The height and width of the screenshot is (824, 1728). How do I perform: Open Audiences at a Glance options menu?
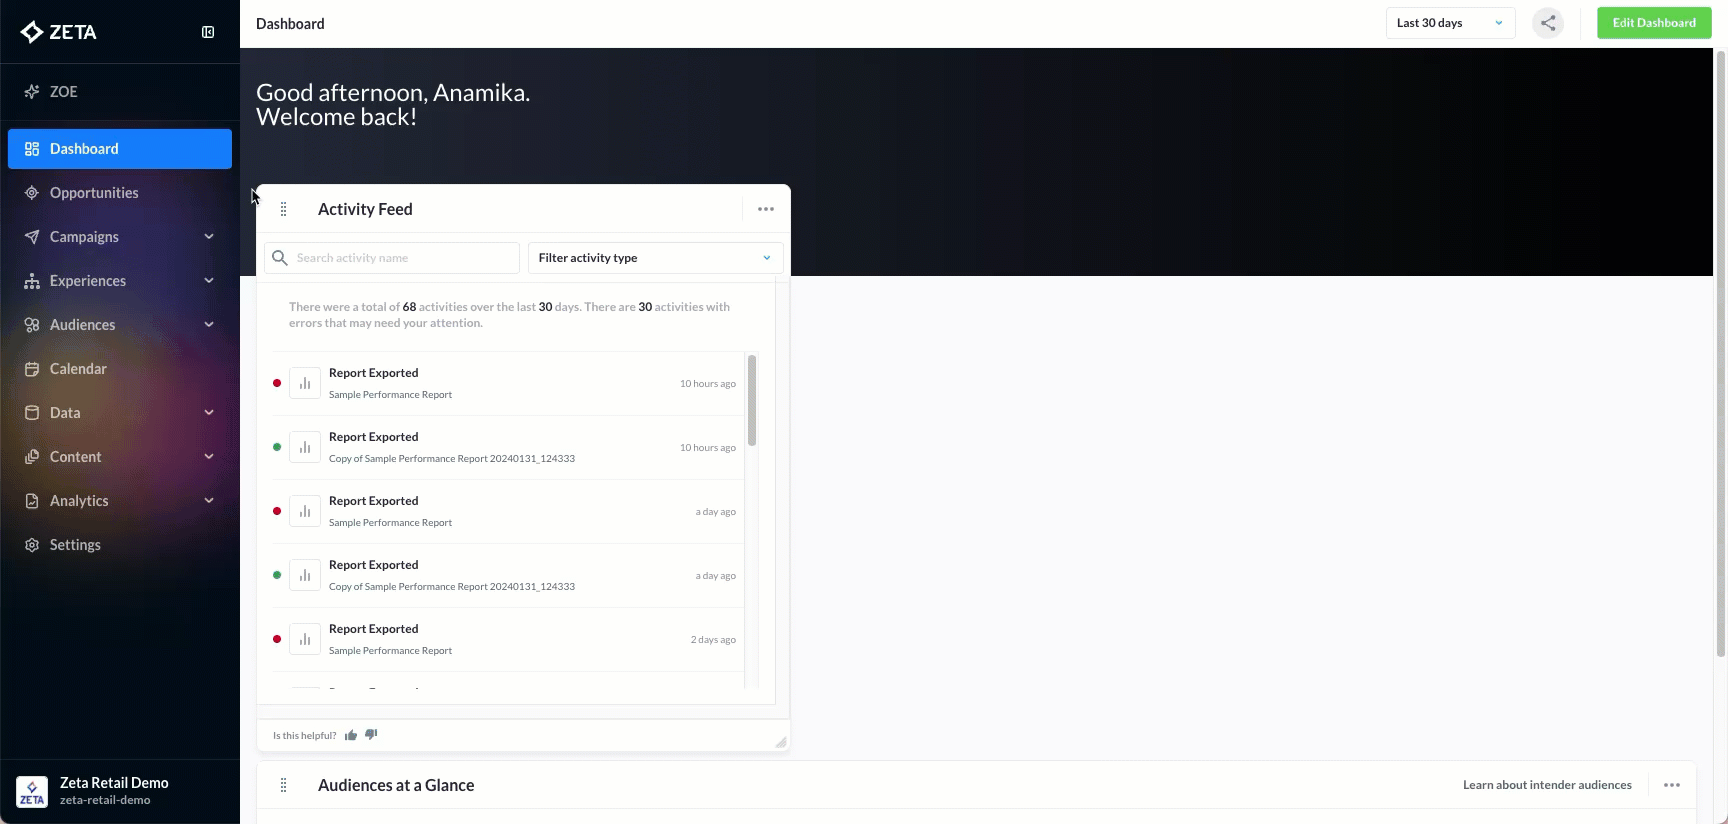[1671, 785]
